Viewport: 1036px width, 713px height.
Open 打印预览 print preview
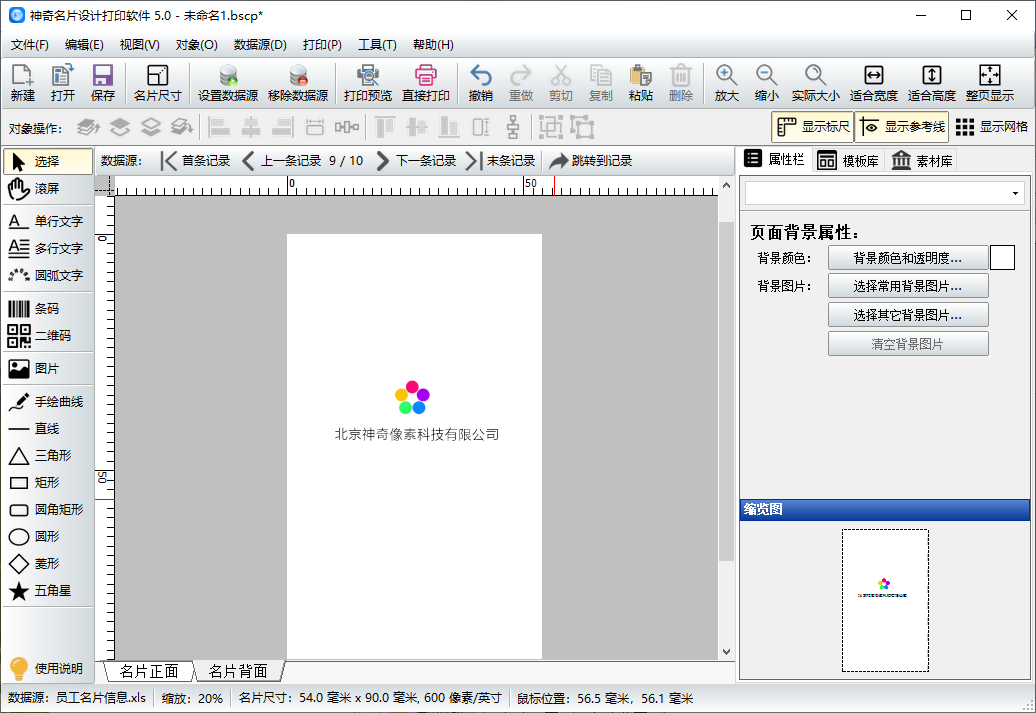click(368, 83)
